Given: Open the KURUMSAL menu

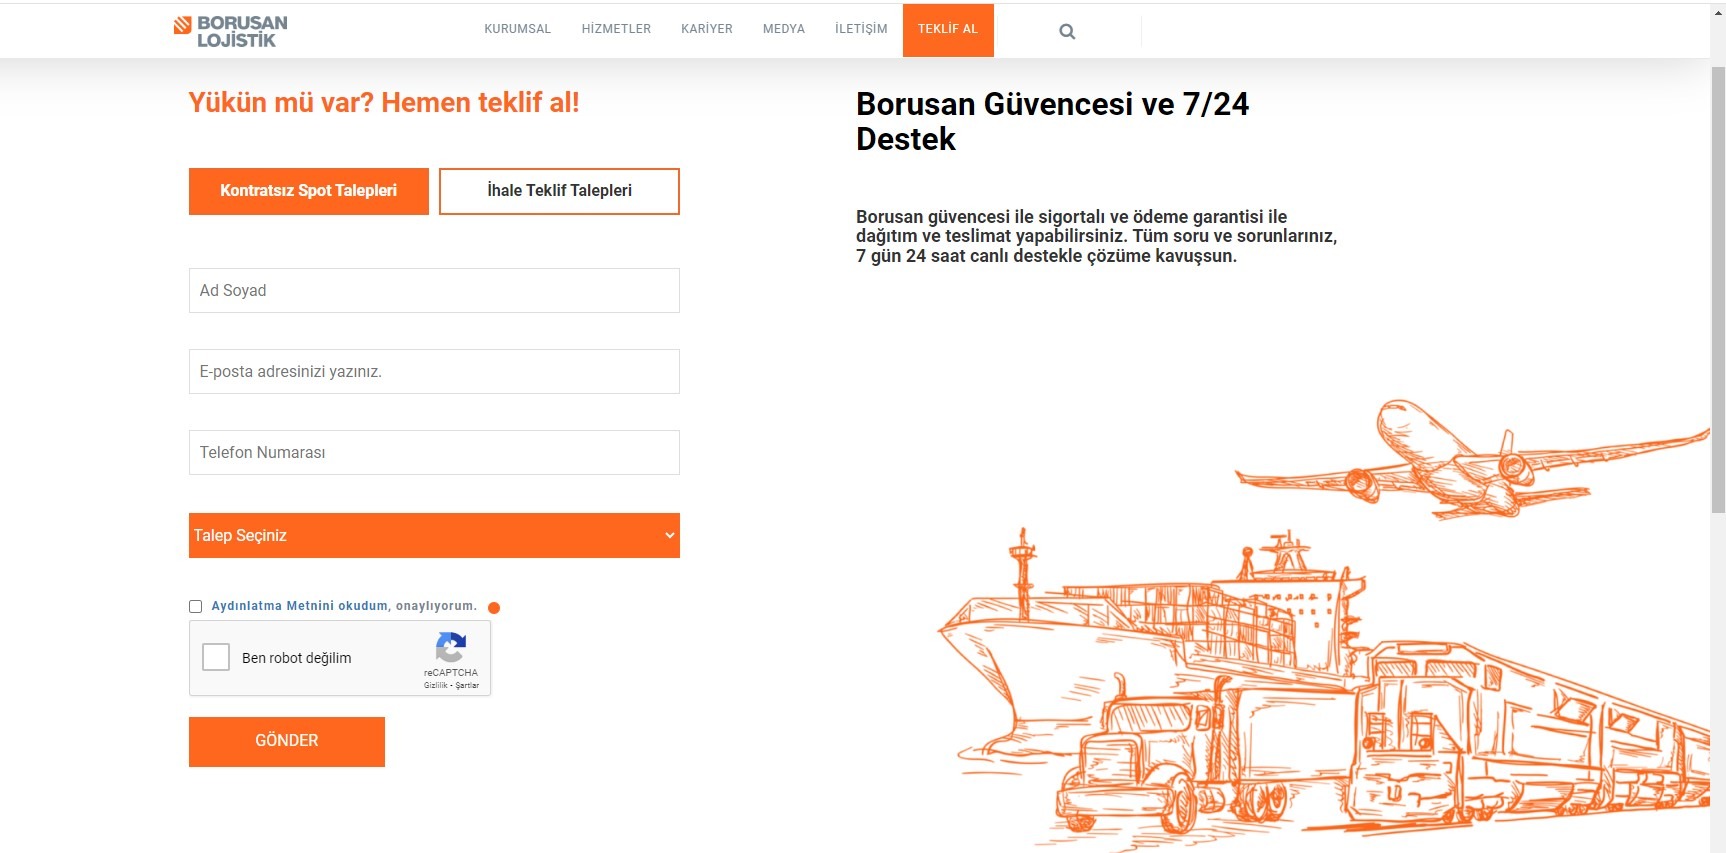Looking at the screenshot, I should tap(517, 29).
